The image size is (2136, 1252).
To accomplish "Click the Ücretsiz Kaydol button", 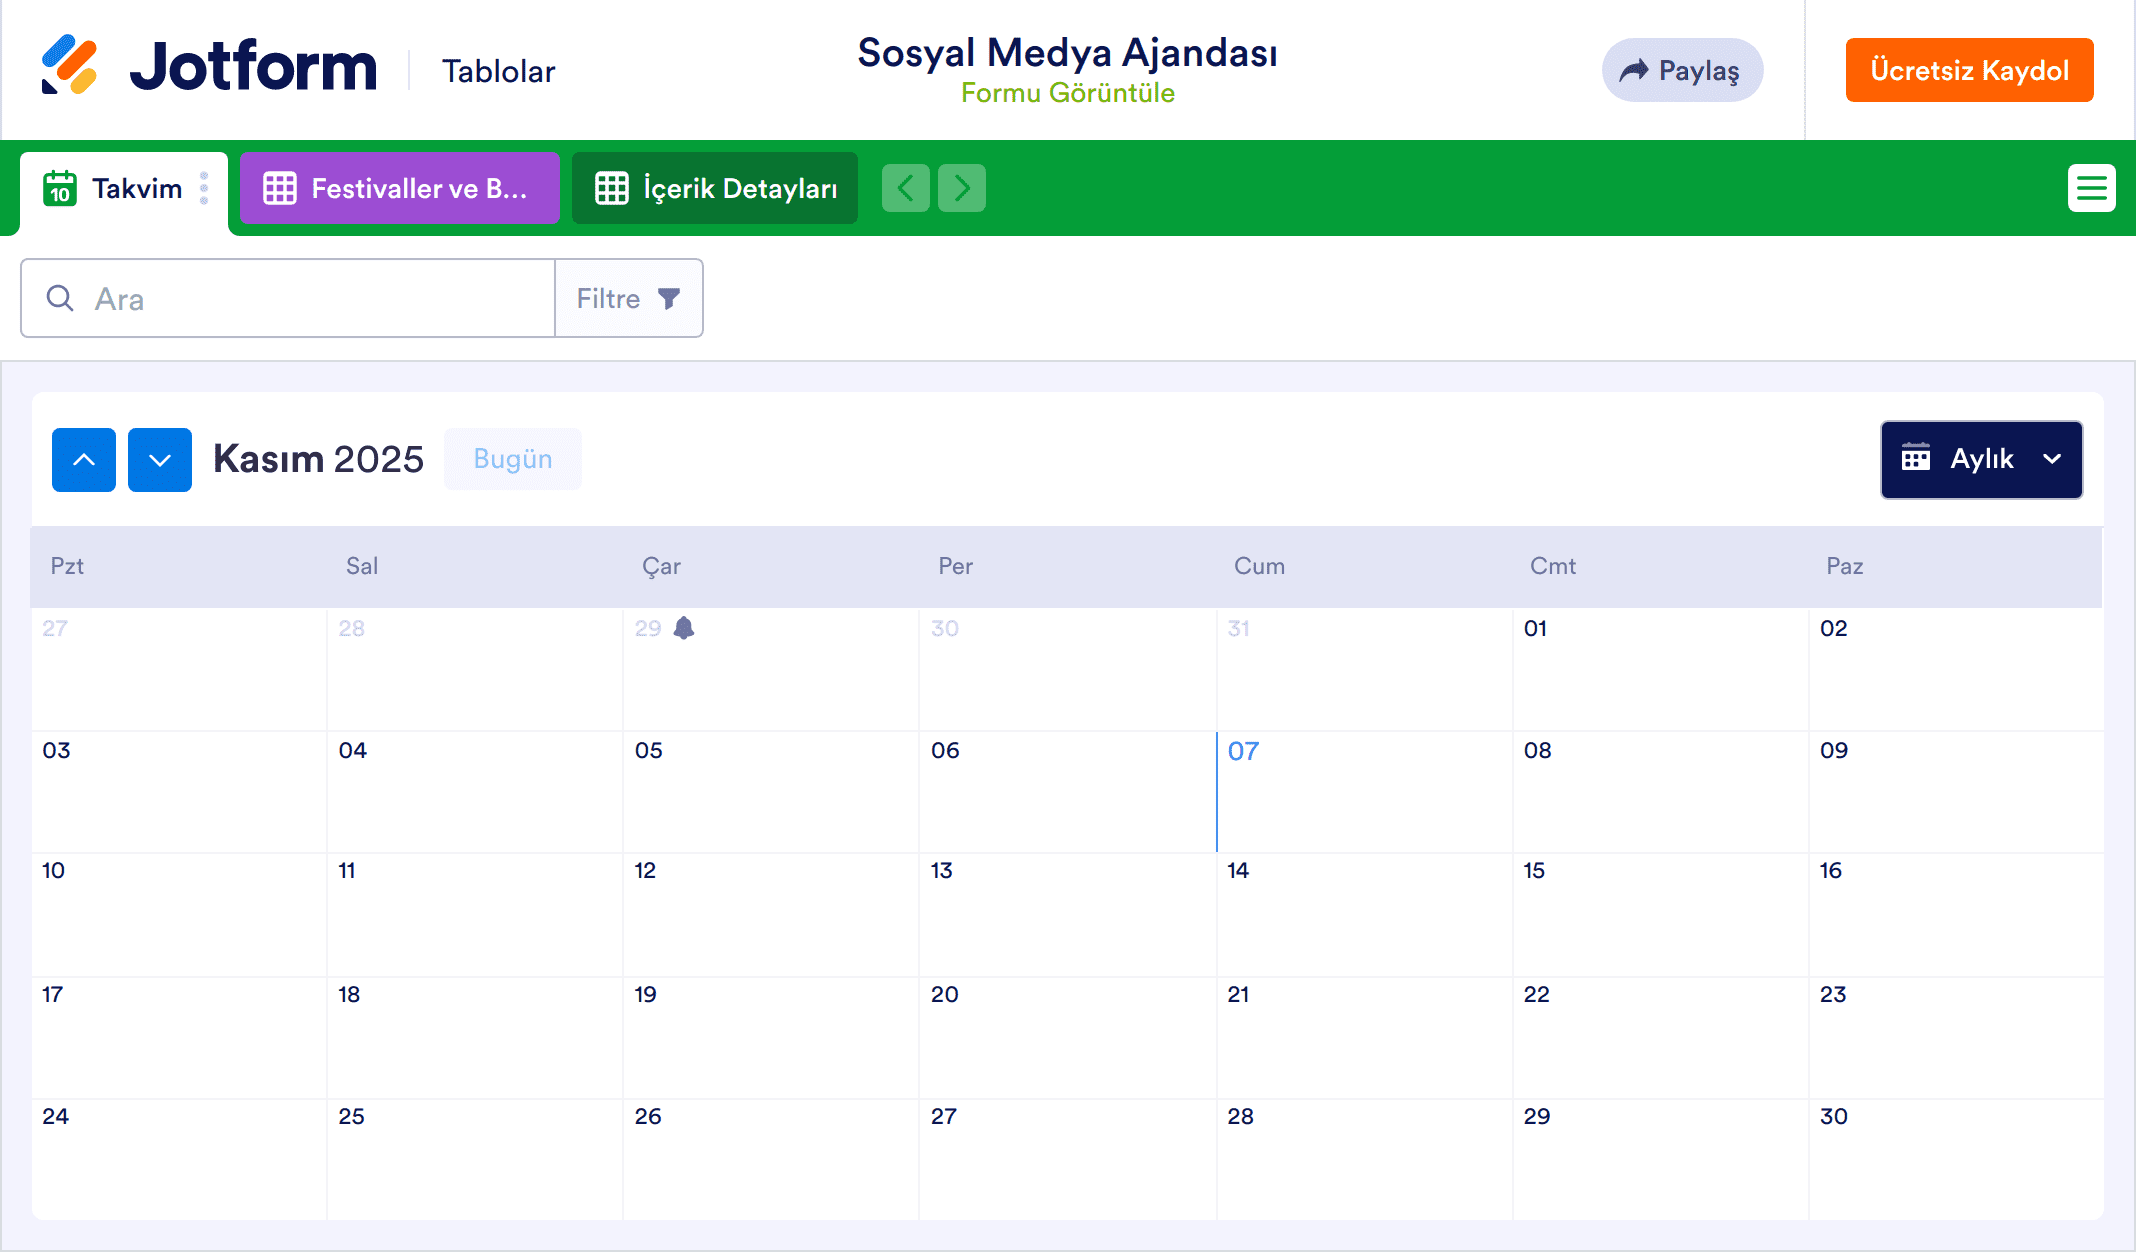I will pos(1968,70).
